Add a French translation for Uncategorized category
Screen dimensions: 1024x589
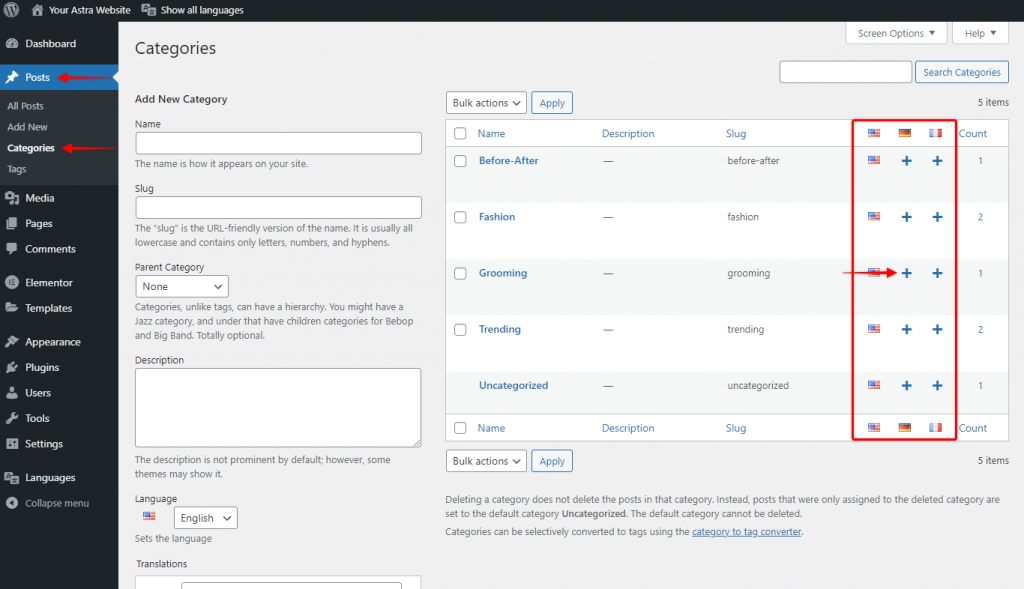coord(937,385)
